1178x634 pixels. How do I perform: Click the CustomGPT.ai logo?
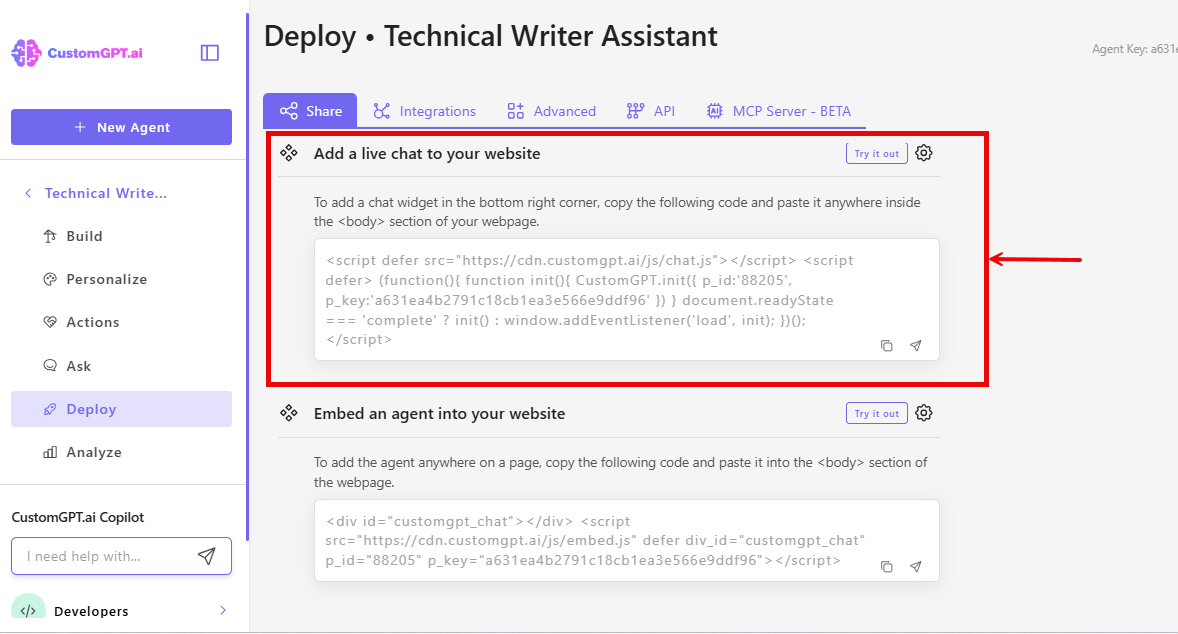tap(77, 53)
